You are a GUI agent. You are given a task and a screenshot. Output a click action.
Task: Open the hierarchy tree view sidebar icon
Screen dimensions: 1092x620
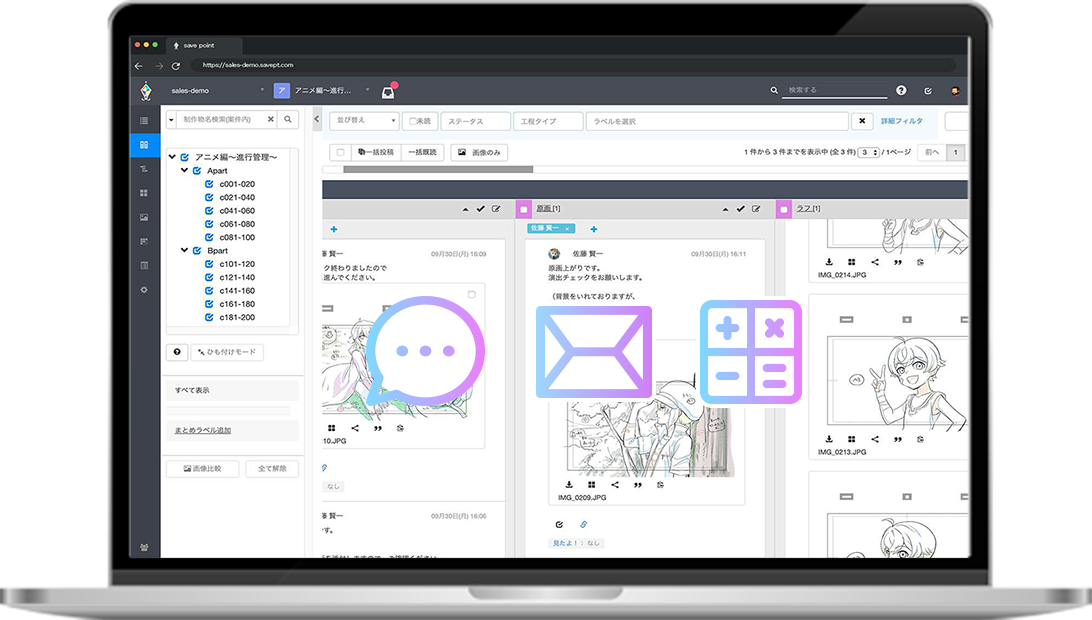(x=144, y=169)
